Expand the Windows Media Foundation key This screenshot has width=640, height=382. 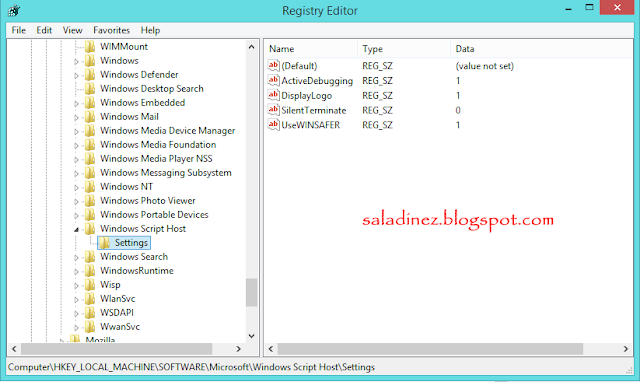pos(76,146)
